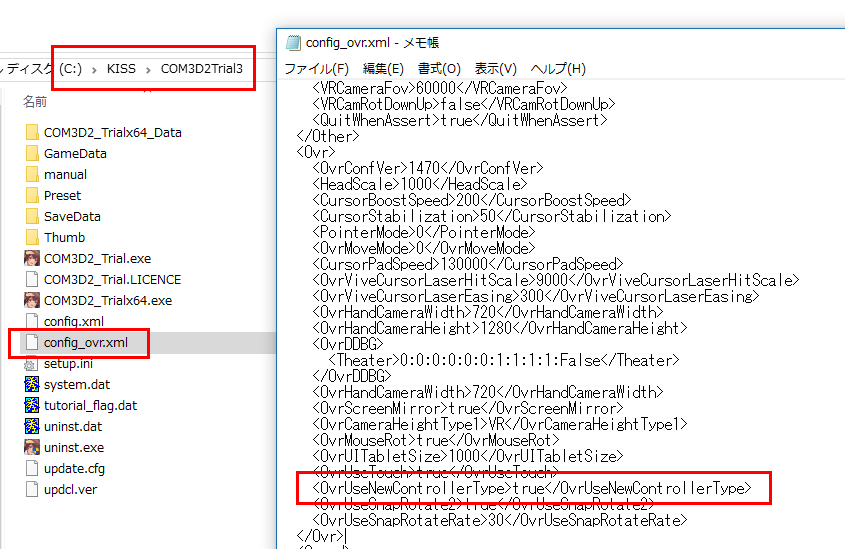Open the 編集(E) menu
Screen dimensions: 845x549
click(383, 69)
